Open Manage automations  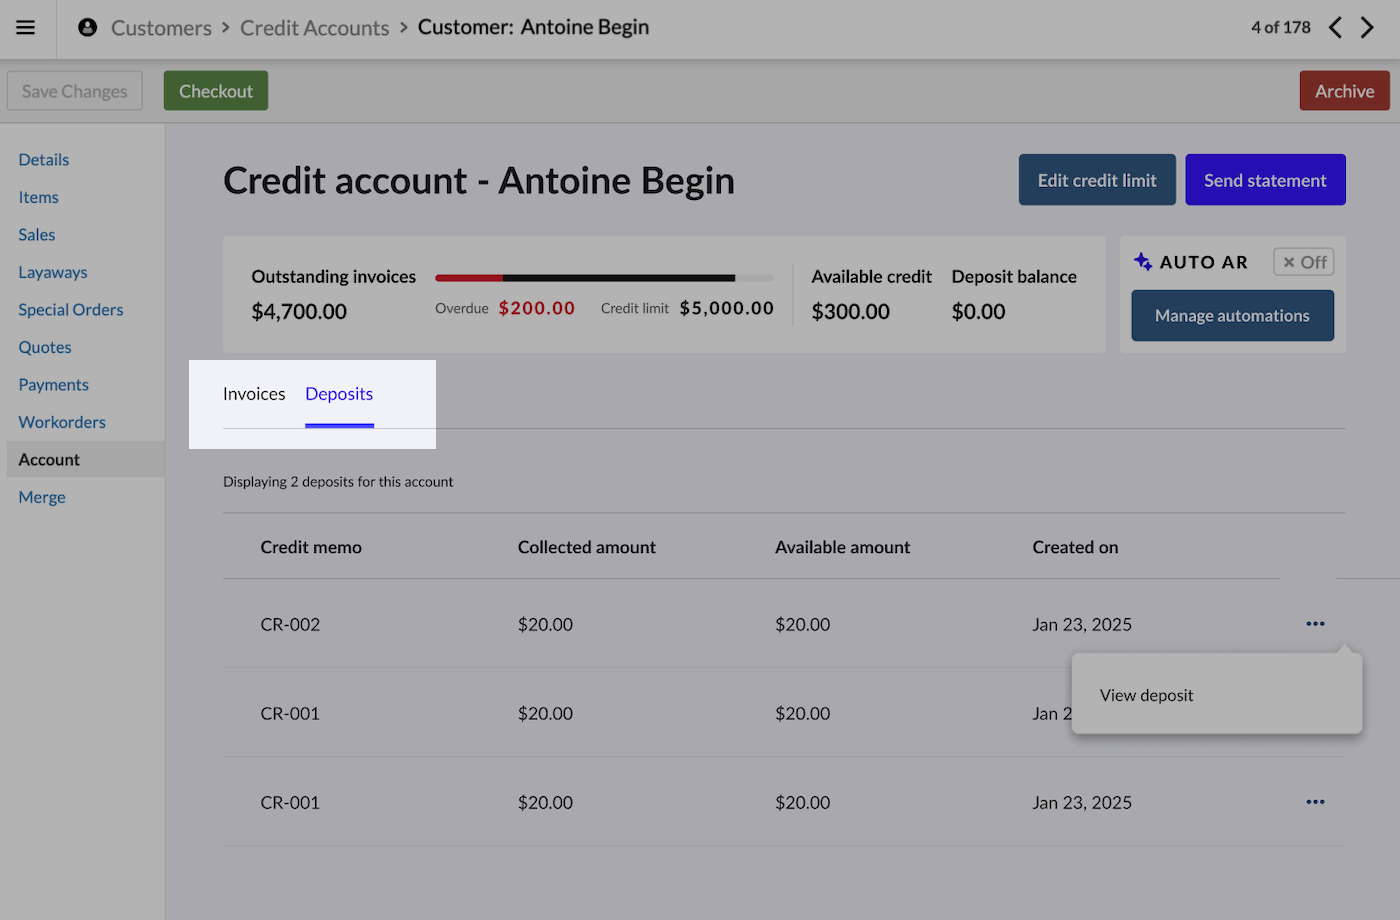coord(1232,315)
